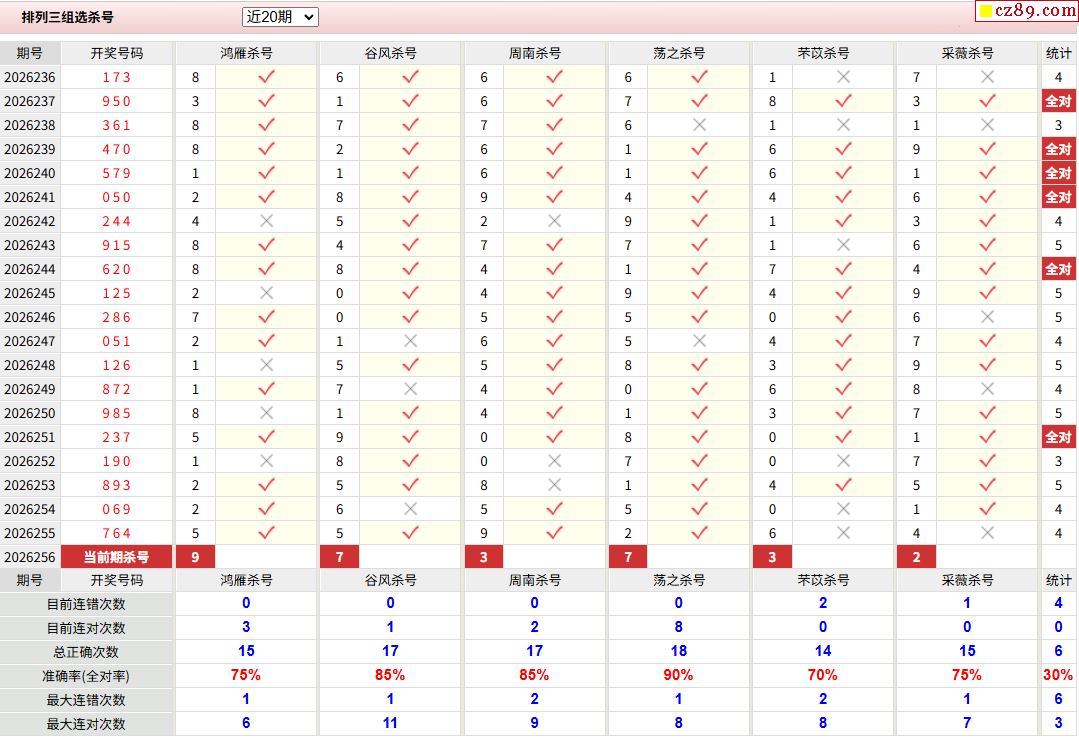This screenshot has width=1079, height=739.
Task: Click draw number 173 in row 2026236
Action: pos(116,77)
